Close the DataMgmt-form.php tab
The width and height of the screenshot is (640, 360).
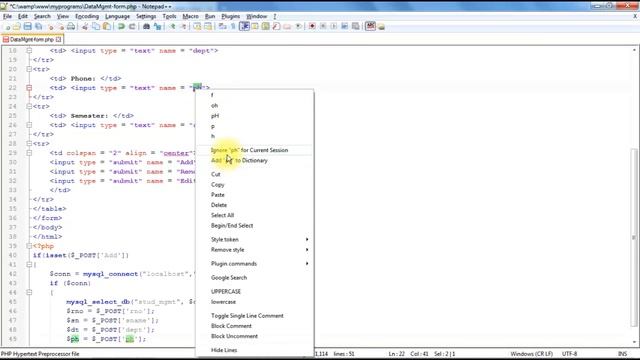tap(58, 40)
